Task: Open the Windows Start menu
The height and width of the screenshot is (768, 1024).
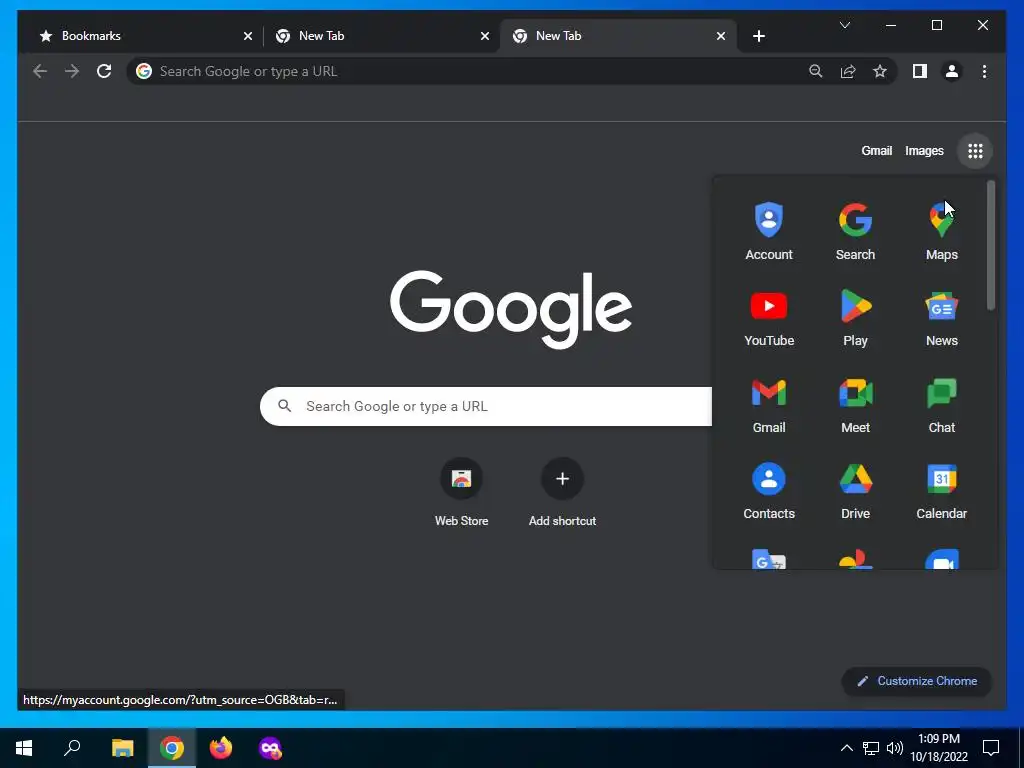Action: pyautogui.click(x=24, y=748)
